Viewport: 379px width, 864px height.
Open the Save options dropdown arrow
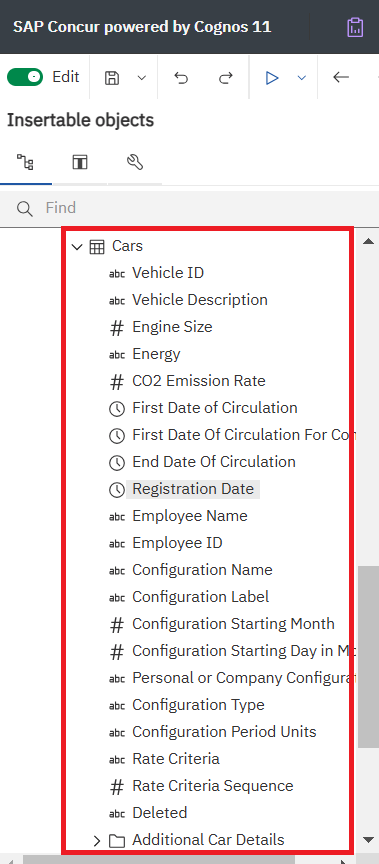tap(142, 78)
